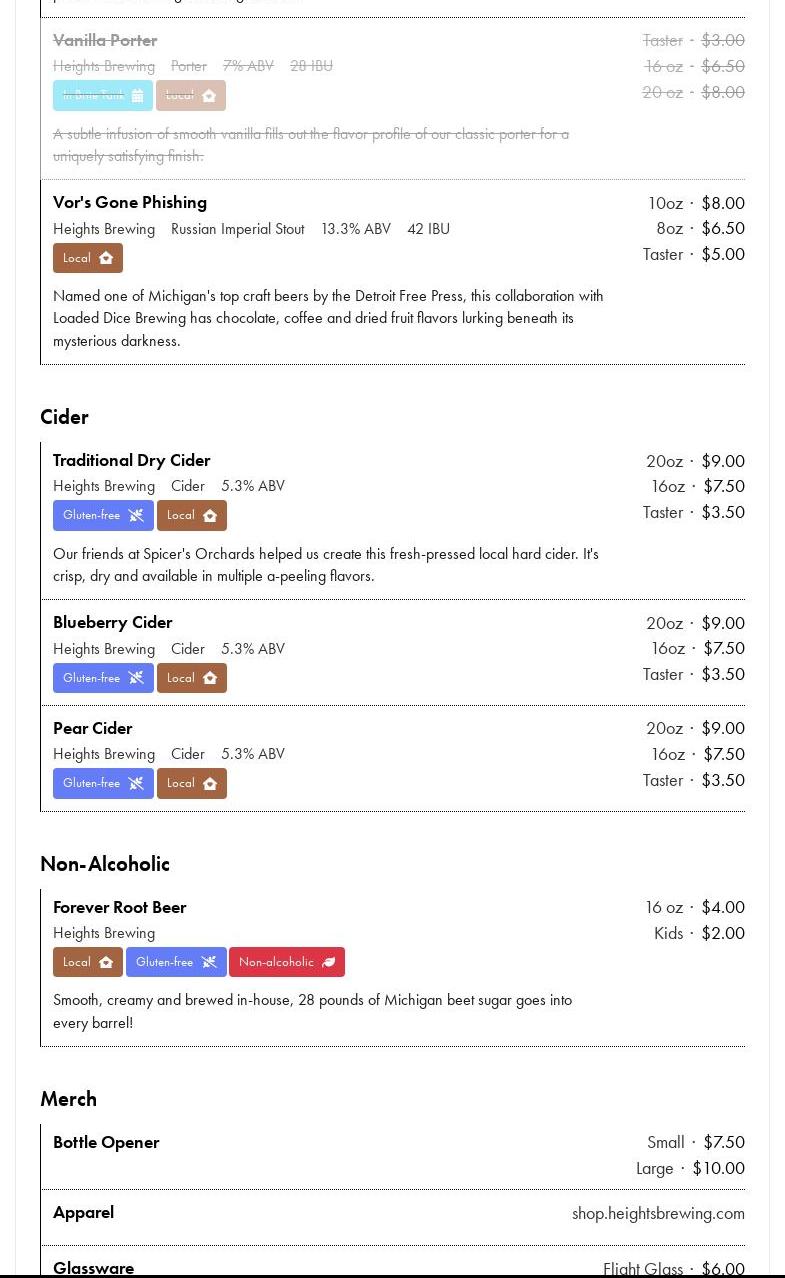Screen dimensions: 785x1278
Task: Click the Forever Root Beer title
Action: 120,907
